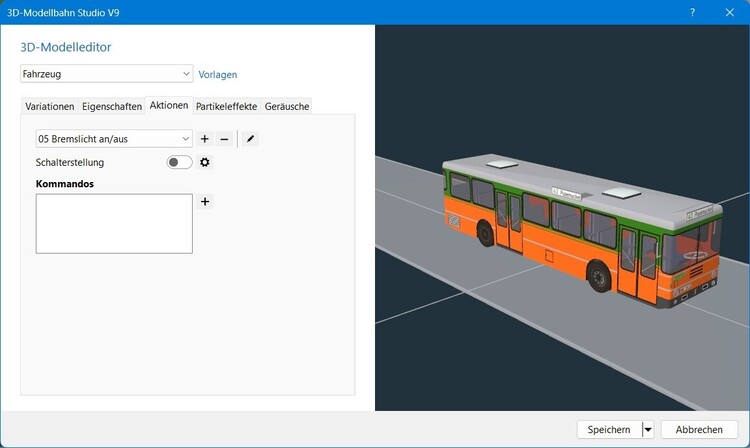The width and height of the screenshot is (750, 448).
Task: Switch to the Variationen tab
Action: (50, 107)
